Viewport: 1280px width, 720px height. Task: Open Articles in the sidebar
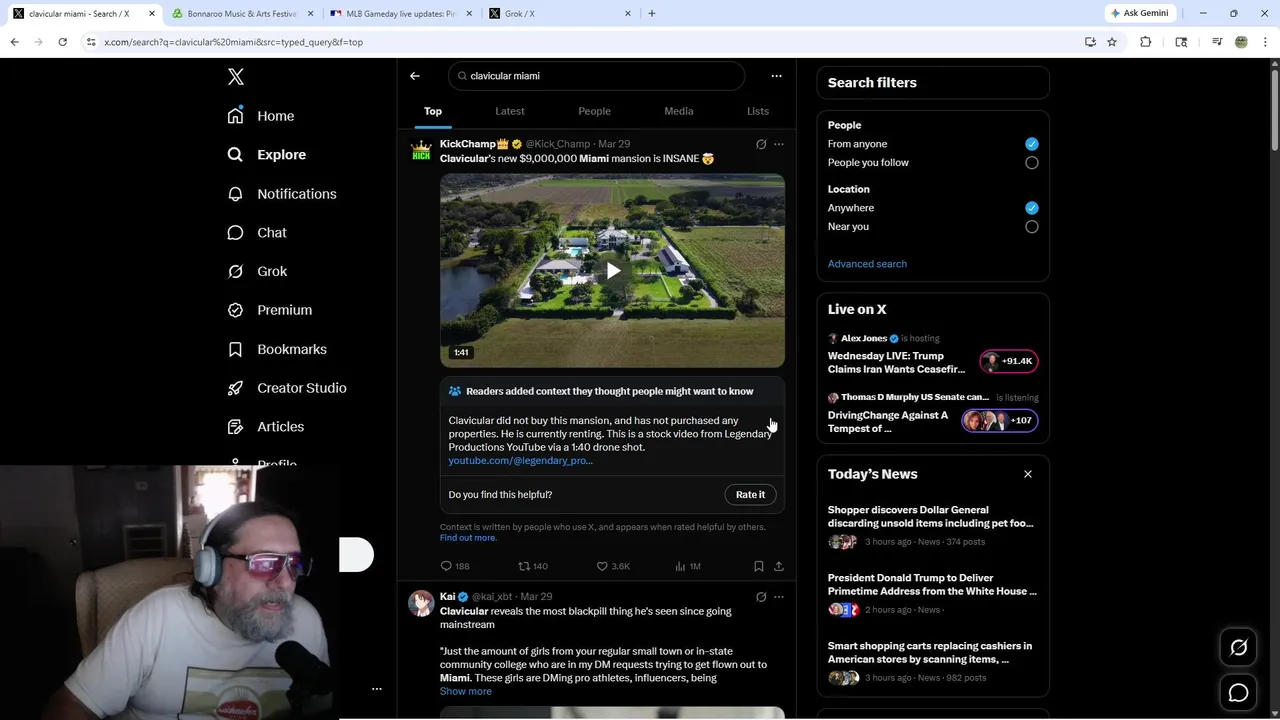click(x=266, y=427)
